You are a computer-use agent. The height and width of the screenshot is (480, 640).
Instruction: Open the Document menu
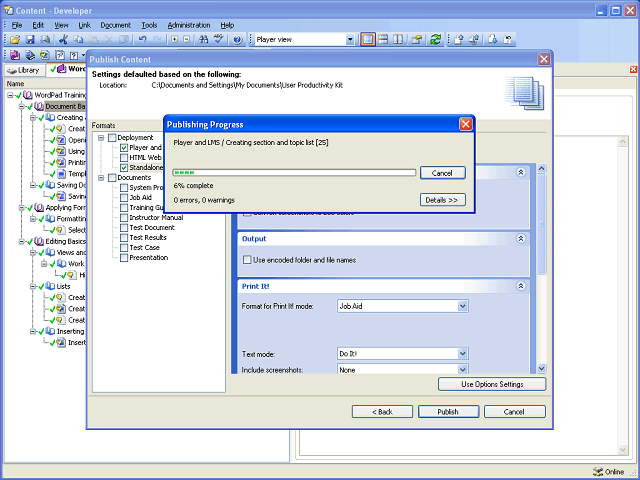pyautogui.click(x=116, y=25)
